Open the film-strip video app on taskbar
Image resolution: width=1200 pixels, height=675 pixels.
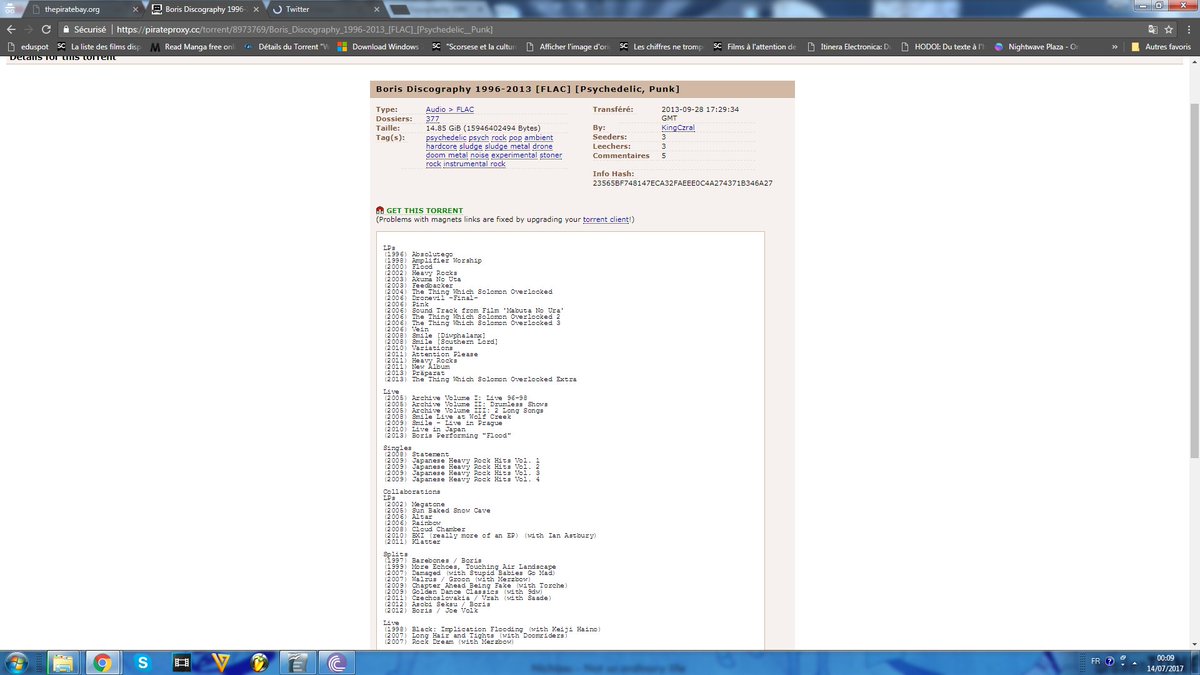pyautogui.click(x=181, y=662)
